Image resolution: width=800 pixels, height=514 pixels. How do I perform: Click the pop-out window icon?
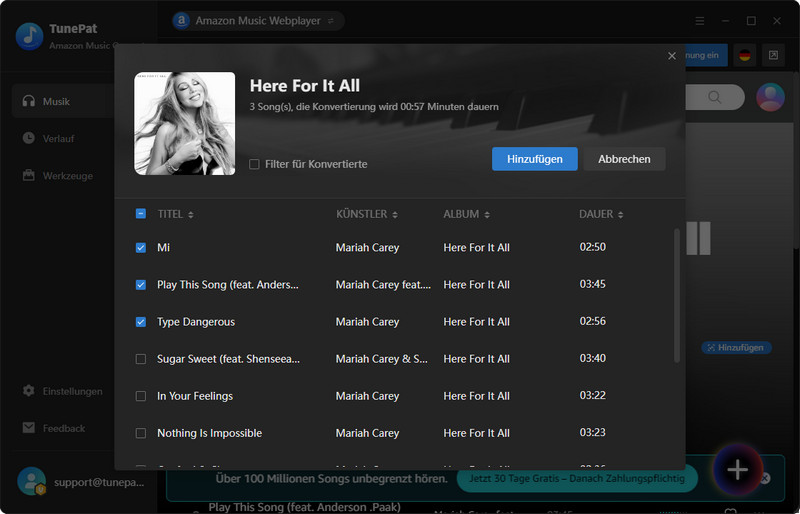coord(773,55)
